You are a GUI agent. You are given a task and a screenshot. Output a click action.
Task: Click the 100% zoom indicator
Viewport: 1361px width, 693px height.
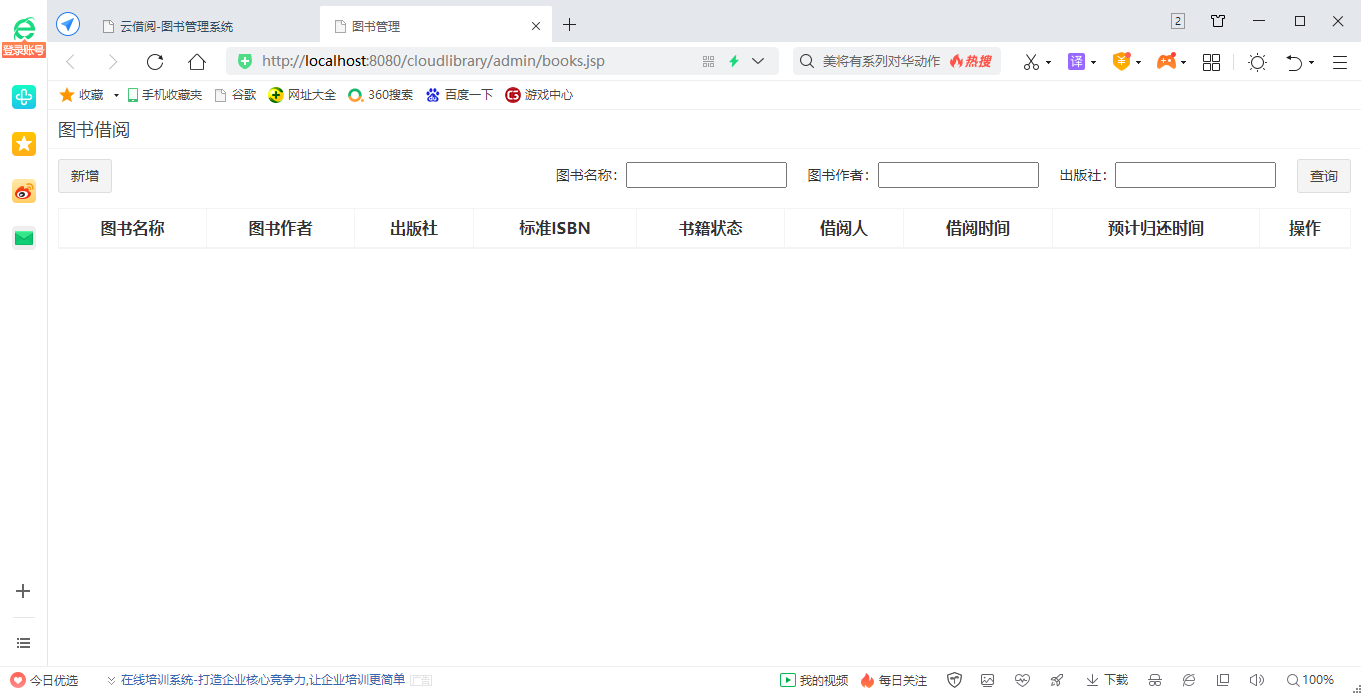pos(1311,680)
